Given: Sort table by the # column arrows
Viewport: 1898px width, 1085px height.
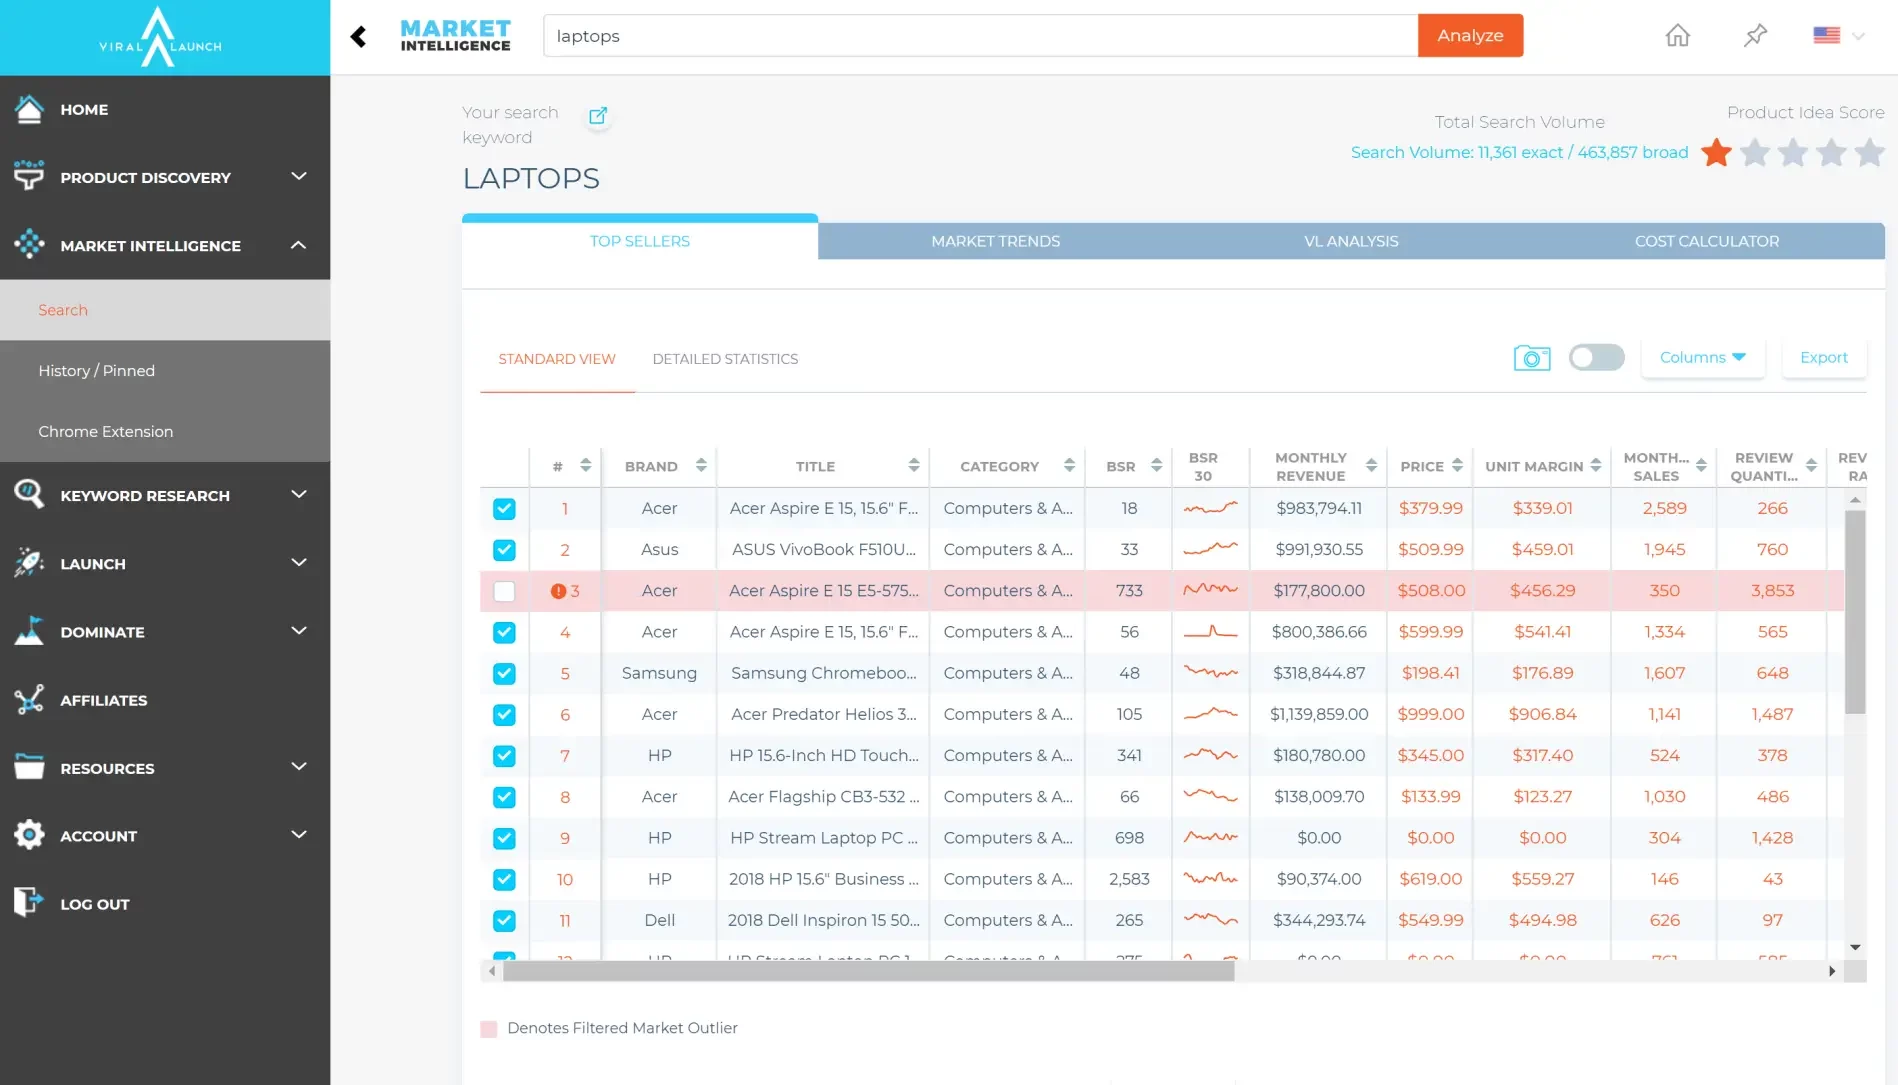Looking at the screenshot, I should point(585,465).
